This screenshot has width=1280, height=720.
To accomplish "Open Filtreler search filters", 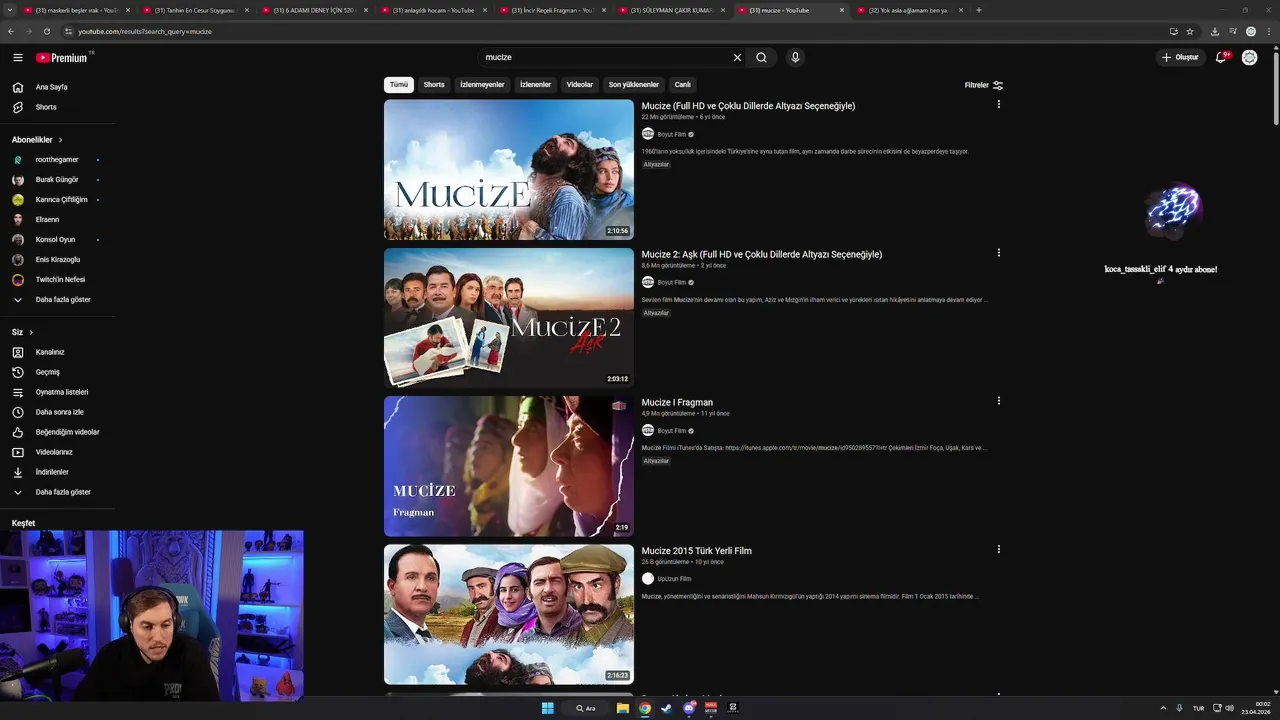I will (984, 85).
